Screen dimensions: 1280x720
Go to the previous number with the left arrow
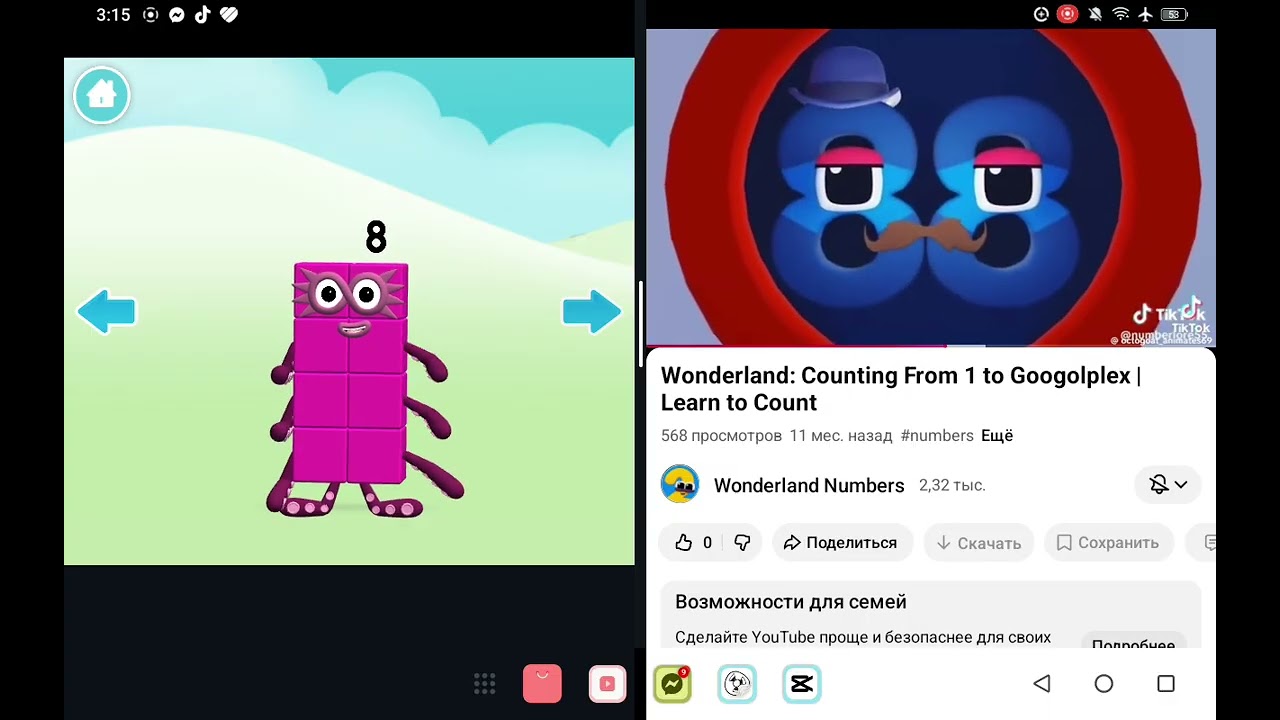click(106, 312)
